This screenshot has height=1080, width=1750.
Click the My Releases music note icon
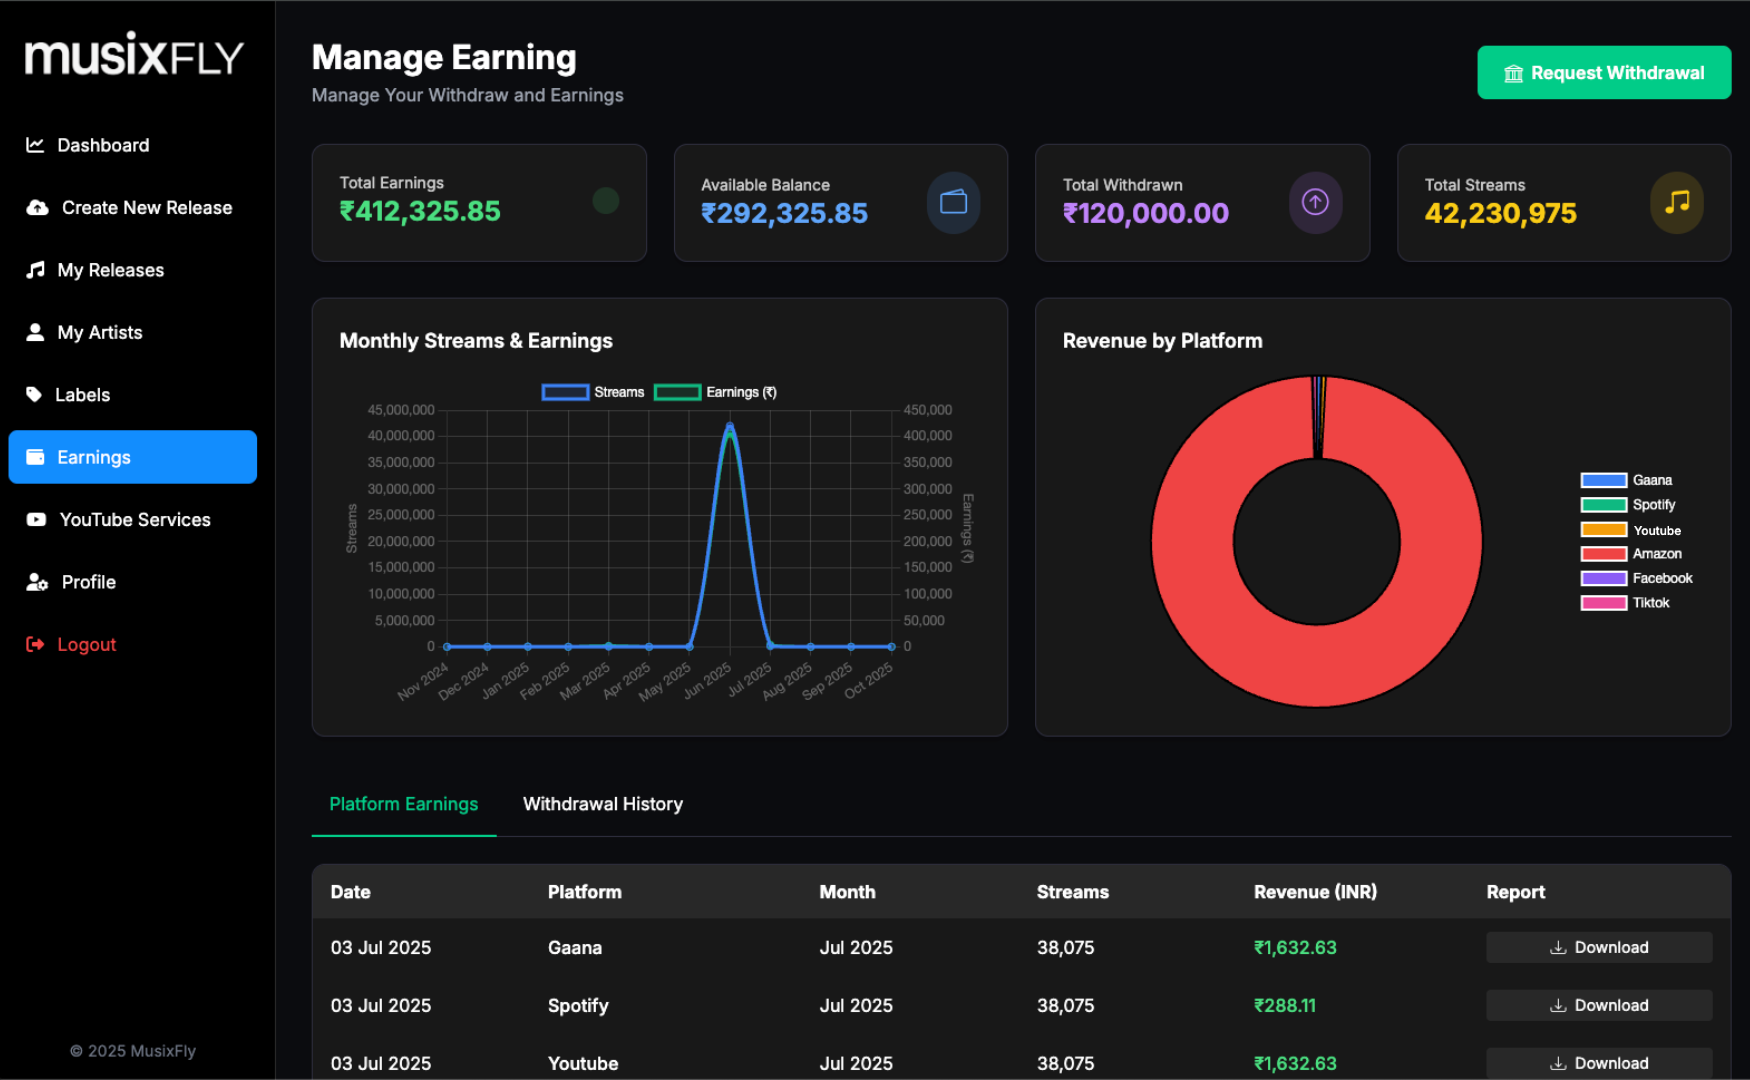(35, 270)
